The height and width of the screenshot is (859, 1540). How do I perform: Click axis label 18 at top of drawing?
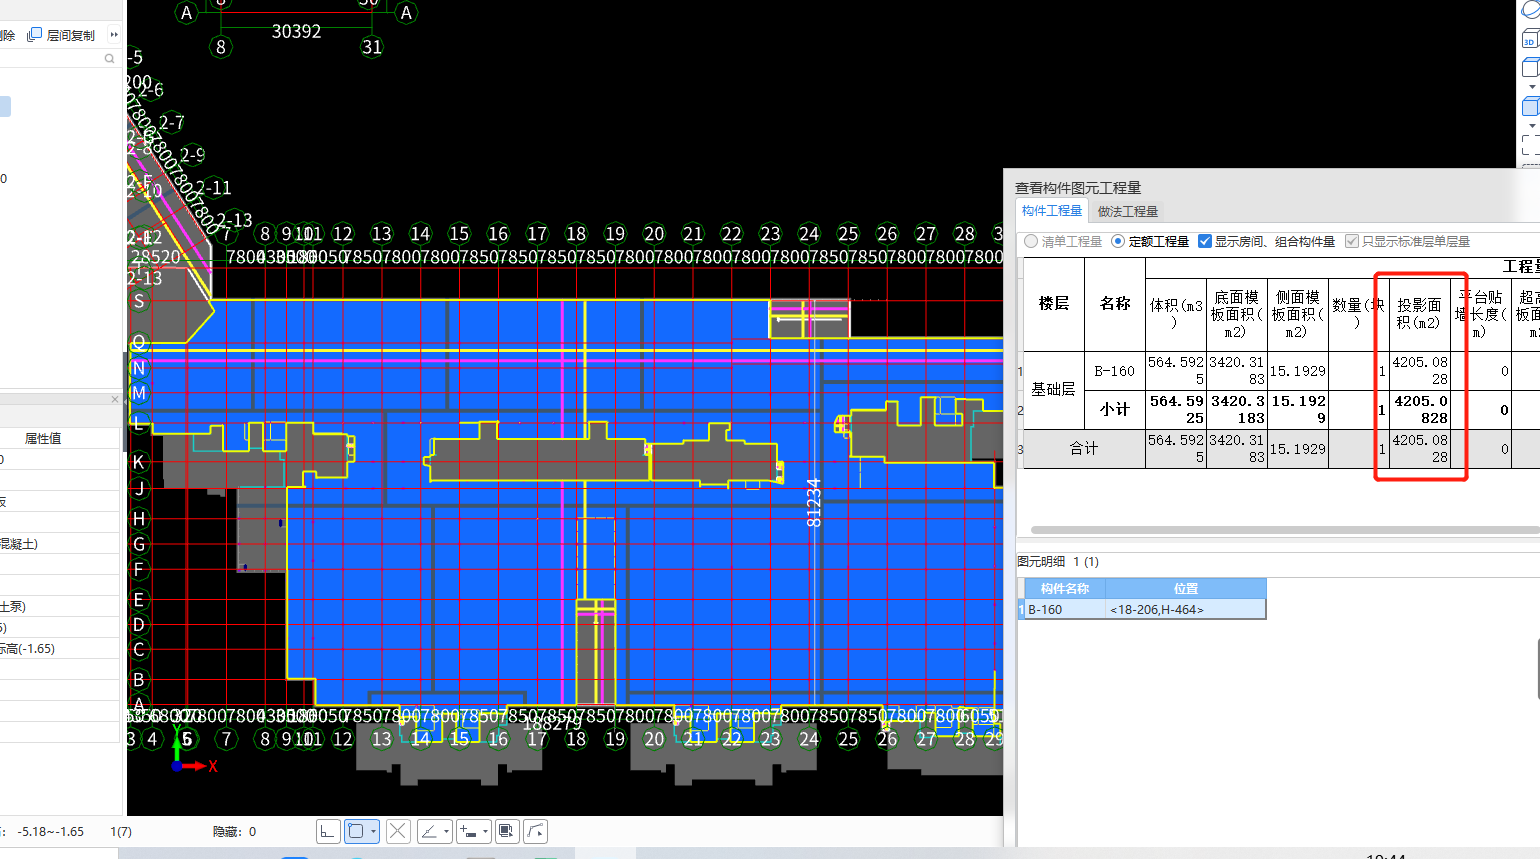[576, 234]
